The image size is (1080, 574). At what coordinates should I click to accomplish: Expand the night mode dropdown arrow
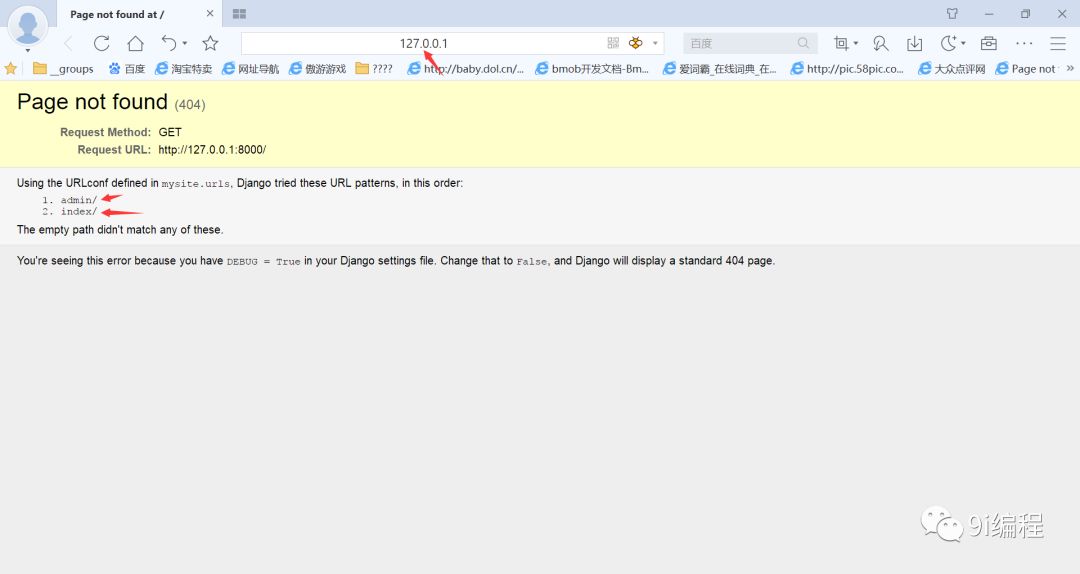(x=963, y=43)
